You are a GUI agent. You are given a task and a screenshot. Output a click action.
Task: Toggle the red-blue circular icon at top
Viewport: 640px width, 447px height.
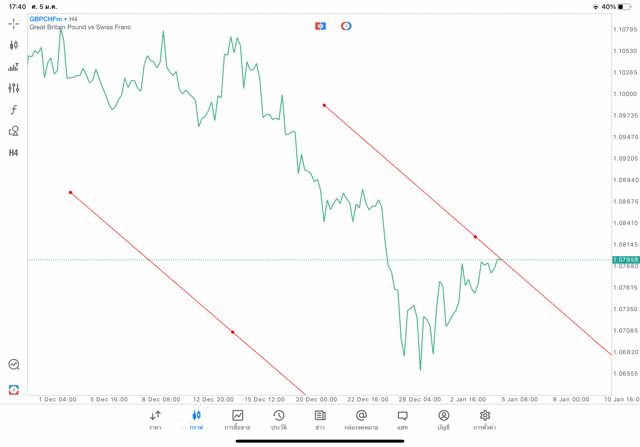click(x=346, y=25)
